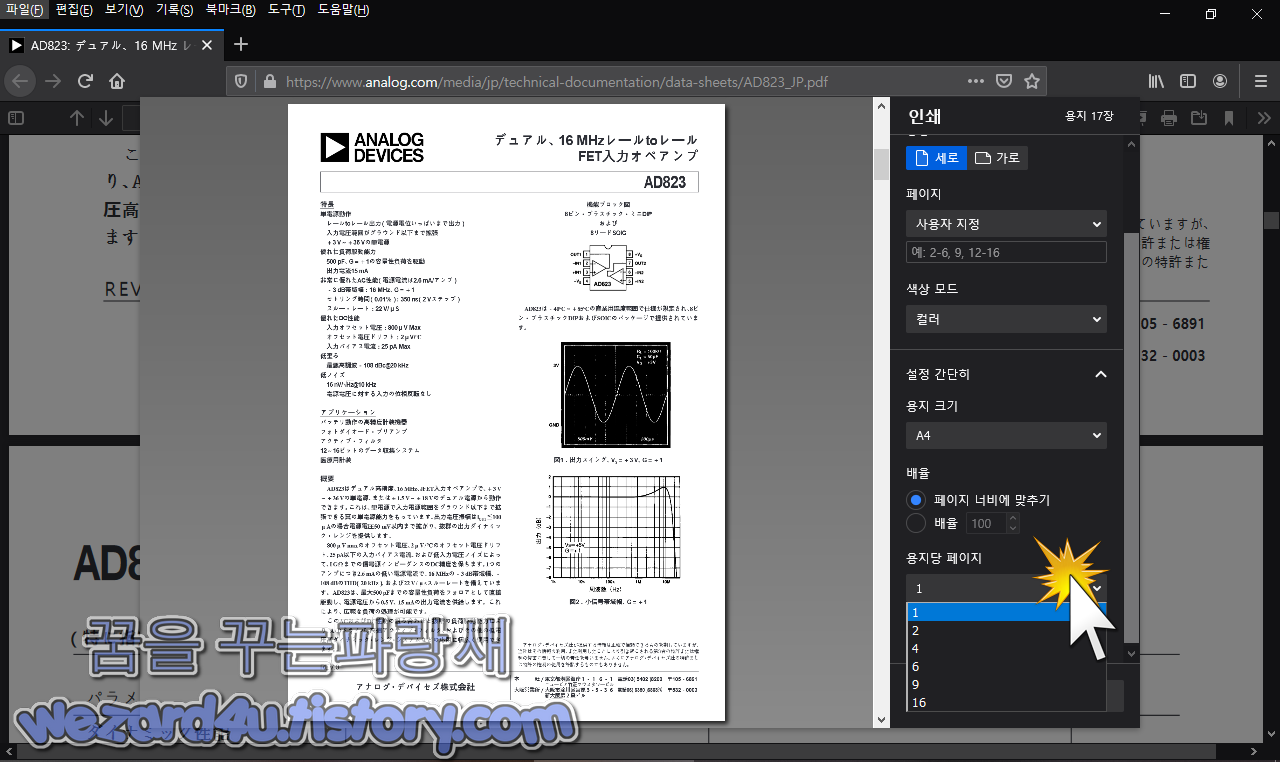Image resolution: width=1280 pixels, height=762 pixels.
Task: Click the print preview page thumbnail
Action: [507, 411]
